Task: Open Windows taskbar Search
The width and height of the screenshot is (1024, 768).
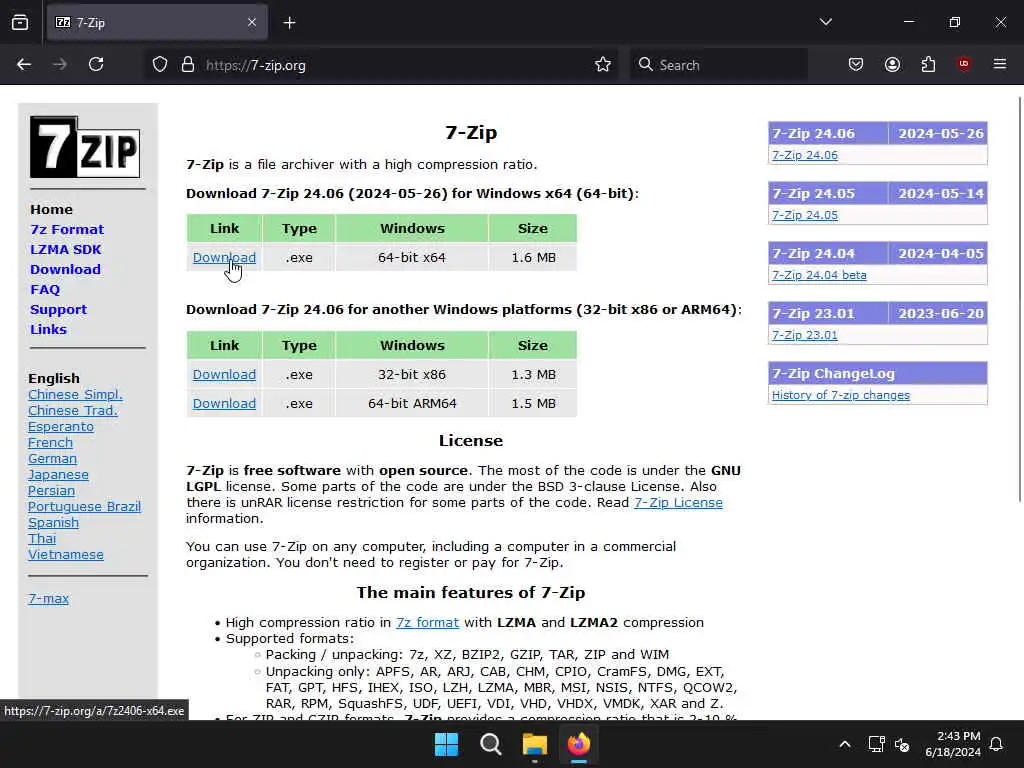Action: (490, 744)
